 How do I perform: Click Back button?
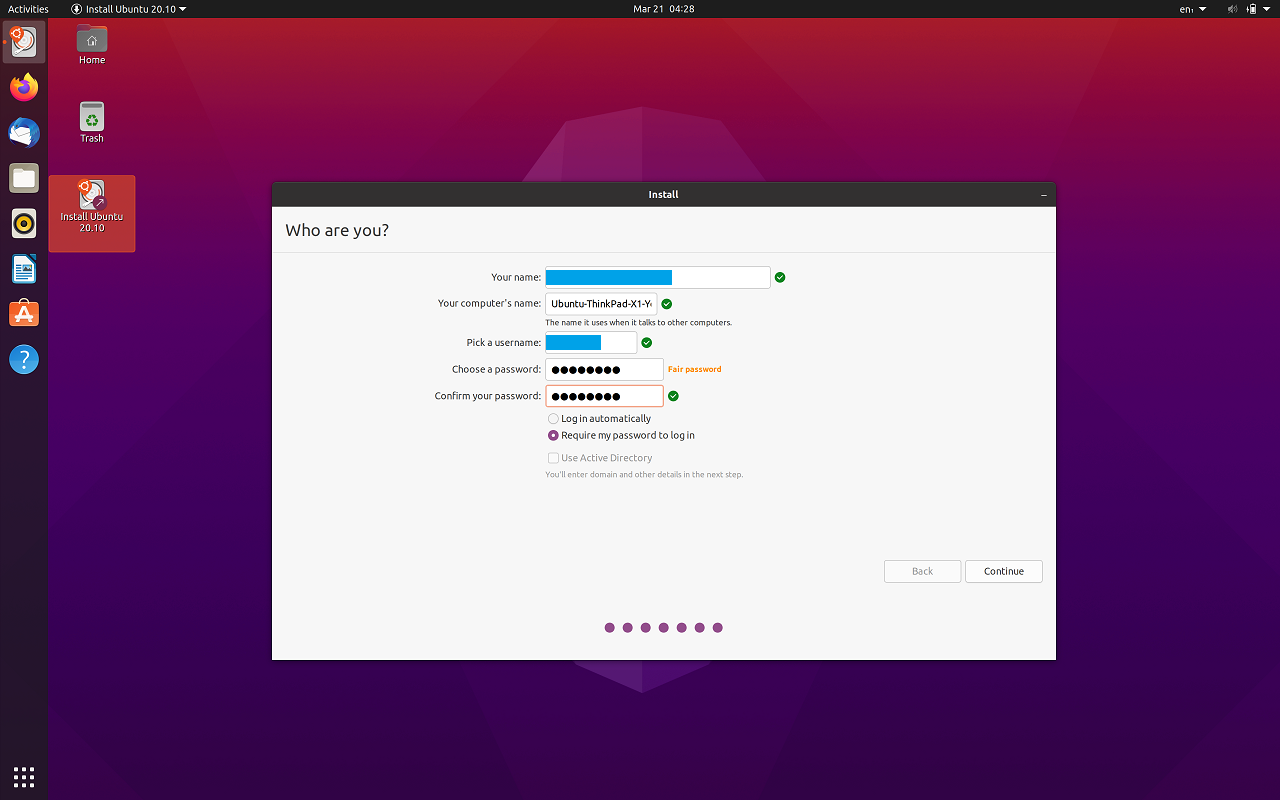tap(923, 571)
